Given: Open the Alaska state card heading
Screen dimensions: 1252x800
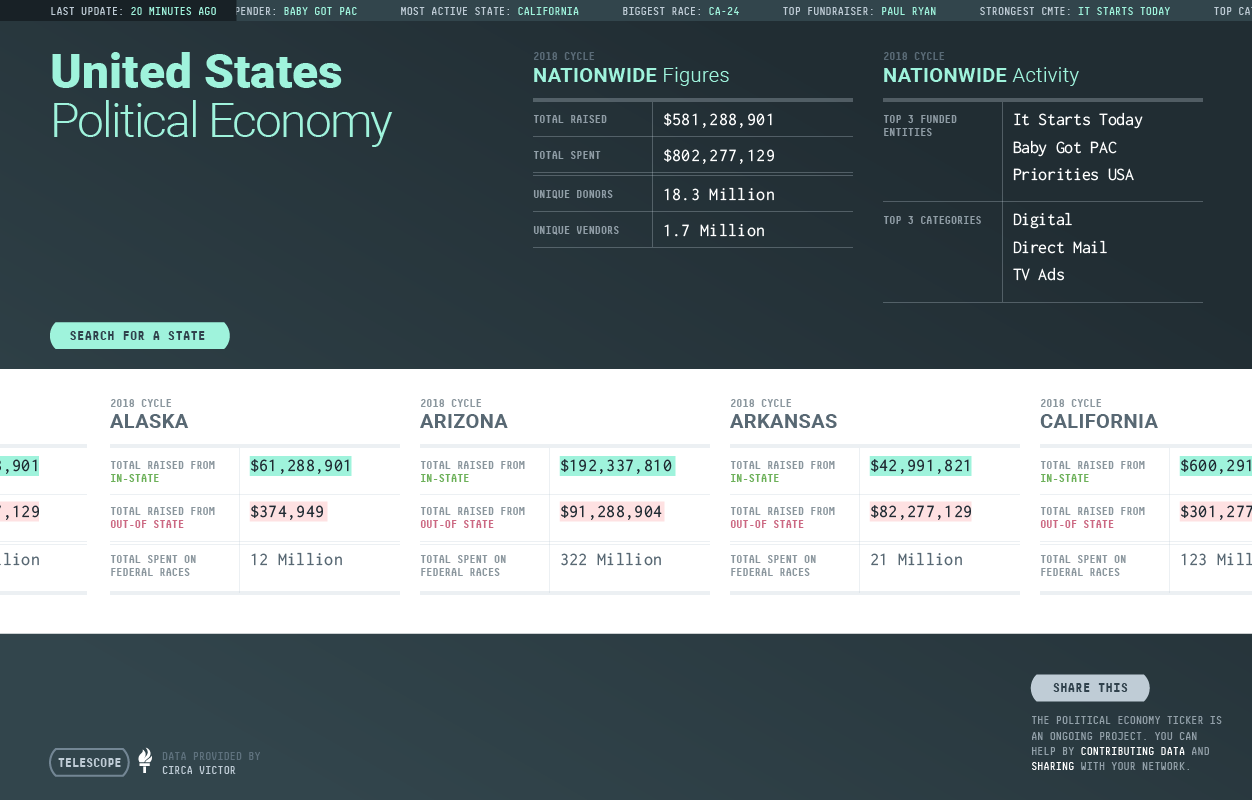Looking at the screenshot, I should pyautogui.click(x=149, y=421).
